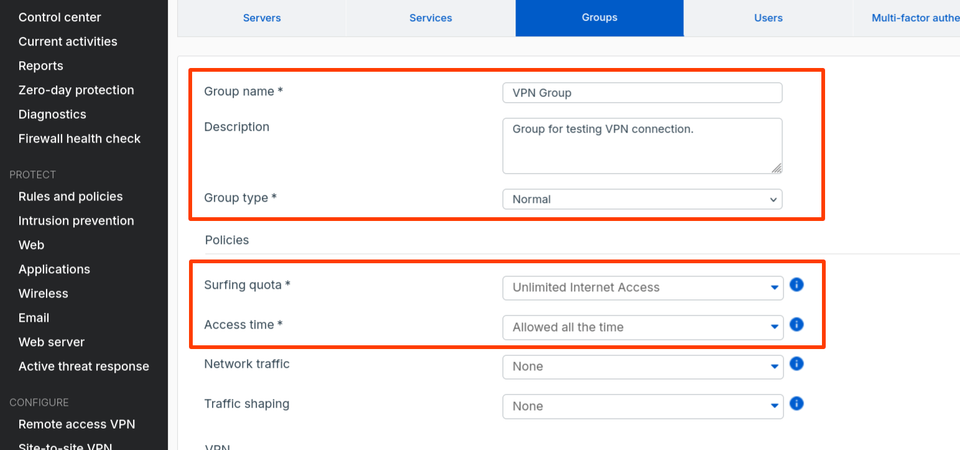Open the Group type dropdown
Screen dimensions: 960x450
coord(642,200)
